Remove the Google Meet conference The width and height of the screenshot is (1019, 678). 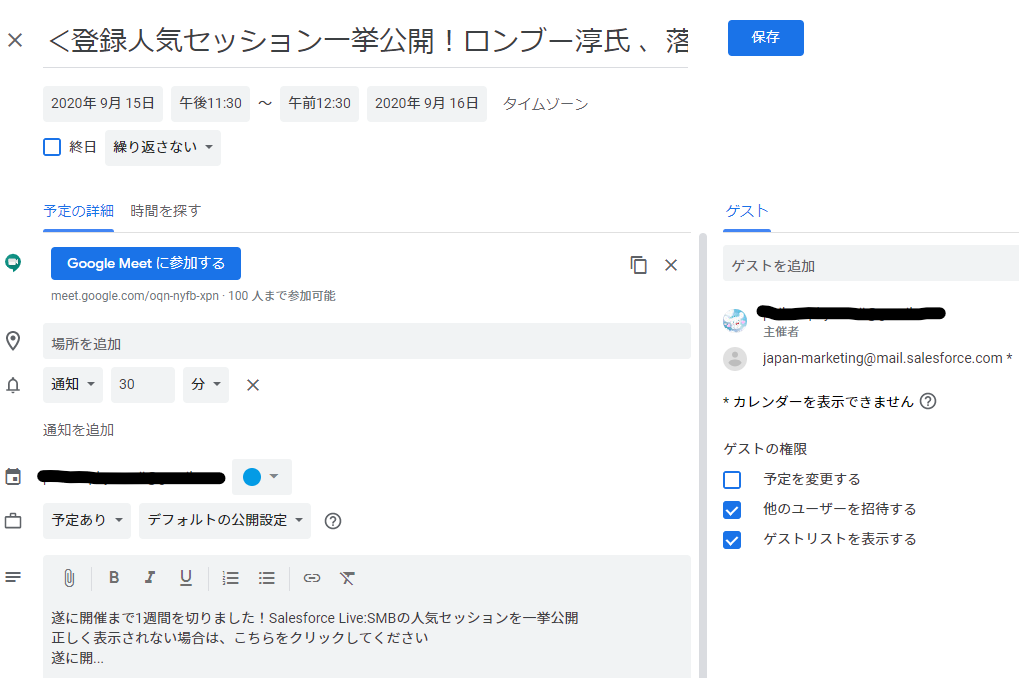[x=671, y=265]
